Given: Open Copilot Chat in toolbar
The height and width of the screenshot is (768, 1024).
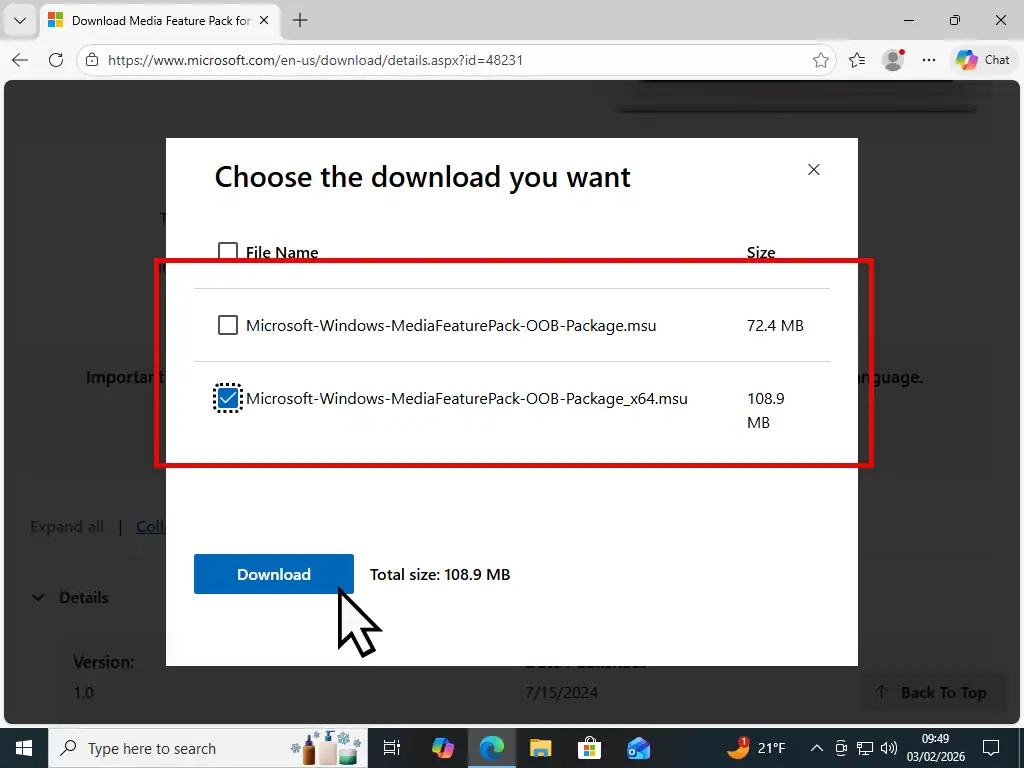Looking at the screenshot, I should pyautogui.click(x=983, y=60).
